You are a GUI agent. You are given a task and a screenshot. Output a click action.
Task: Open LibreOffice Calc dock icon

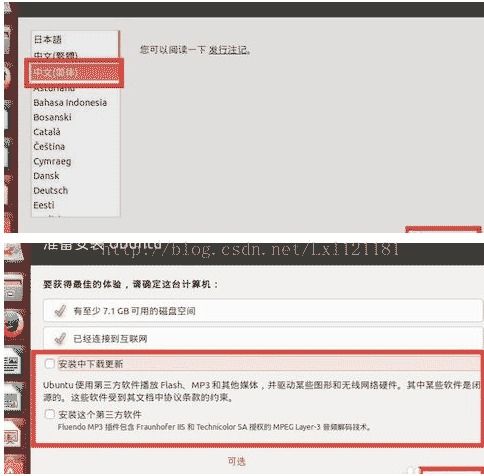click(x=13, y=397)
